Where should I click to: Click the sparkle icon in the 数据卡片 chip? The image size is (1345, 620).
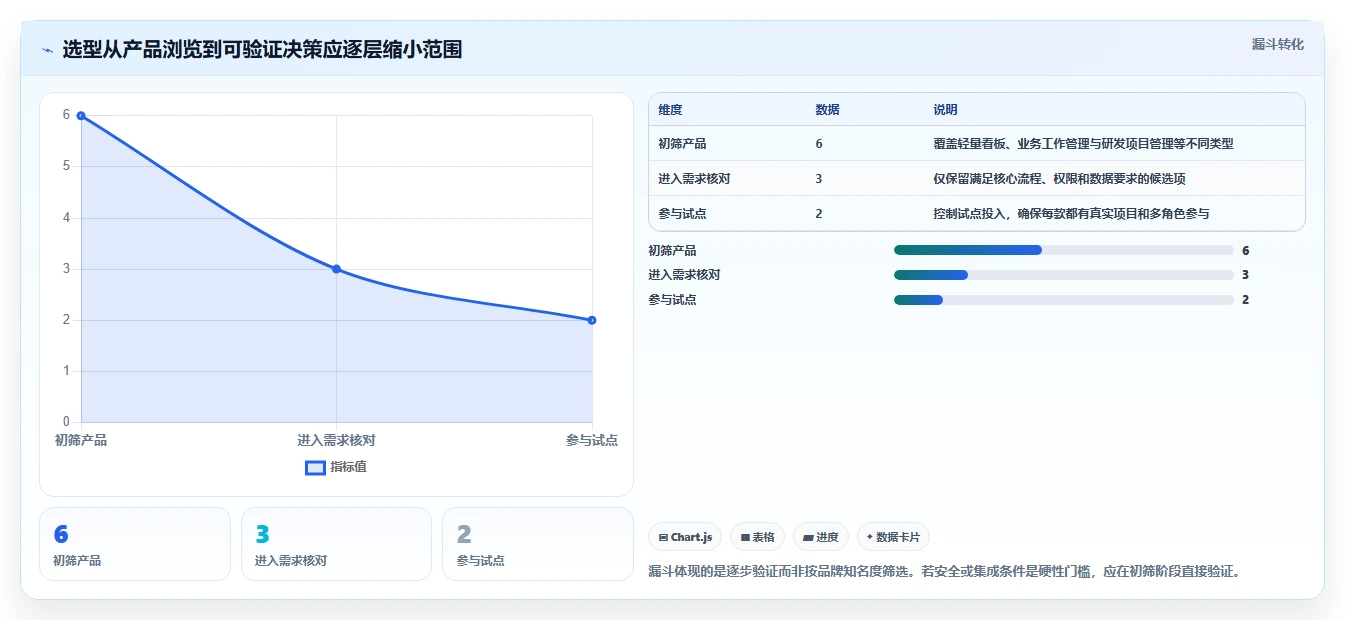[x=870, y=537]
